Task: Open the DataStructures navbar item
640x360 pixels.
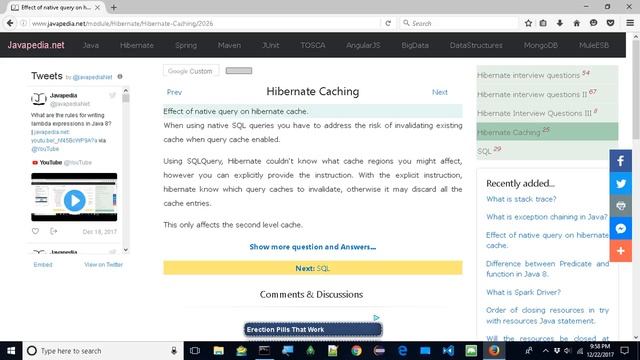Action: 476,45
